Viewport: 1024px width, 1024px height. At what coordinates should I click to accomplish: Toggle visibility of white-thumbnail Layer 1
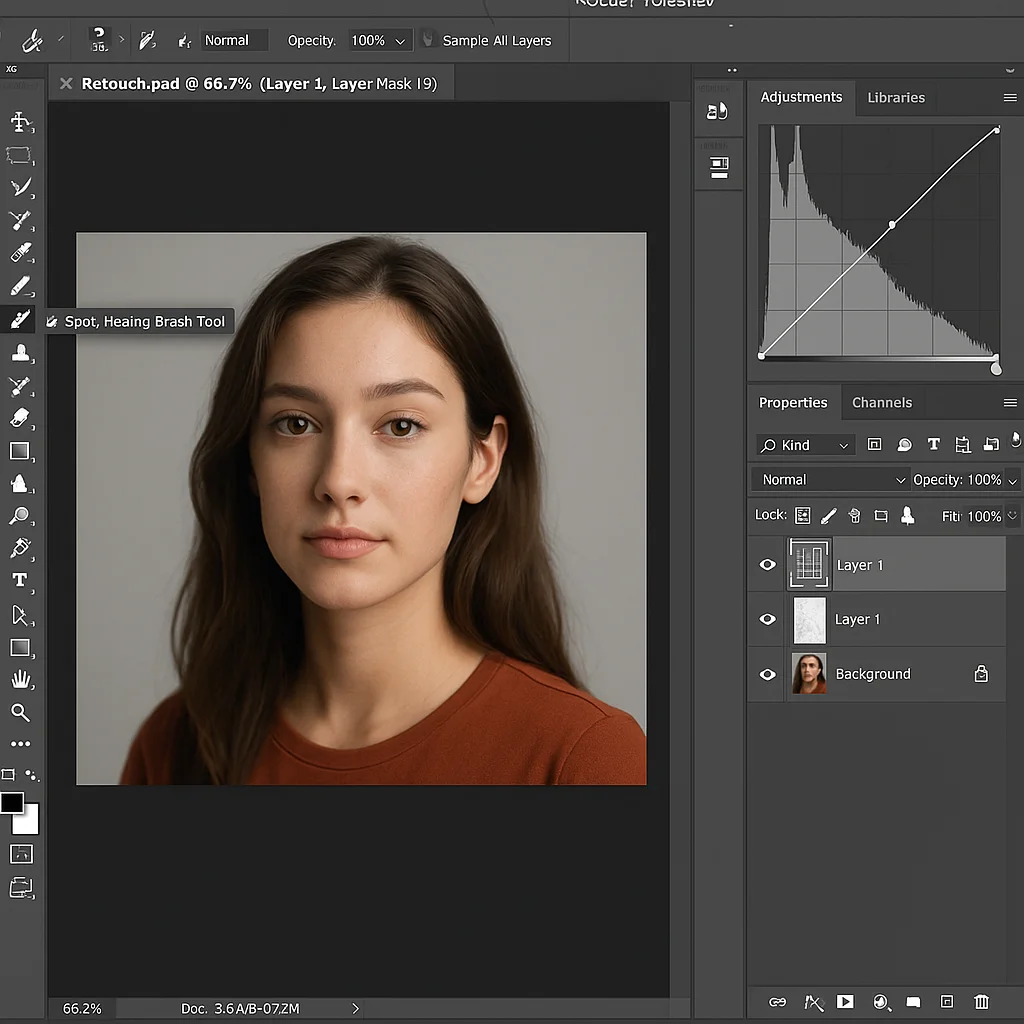[768, 619]
